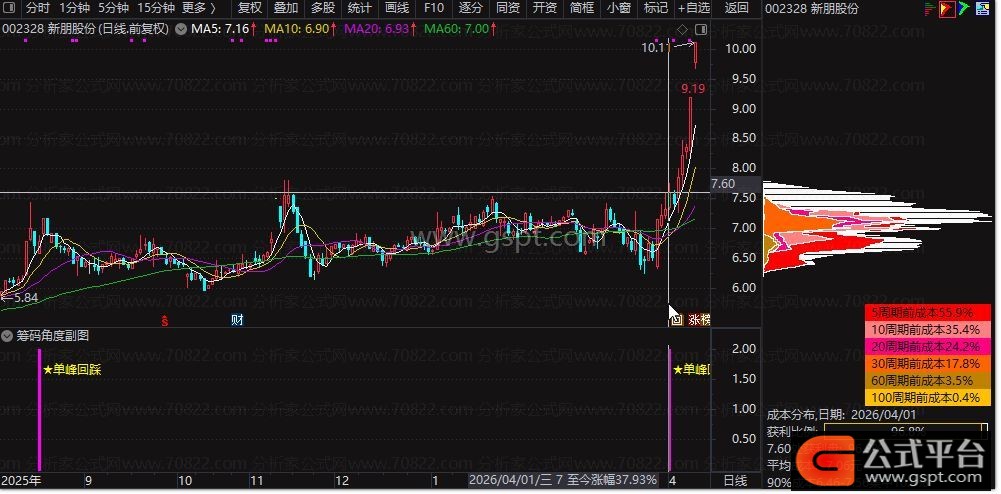Screen dimensions: 1001x494
Task: Click the diamond marker icon above chart
Action: [682, 29]
